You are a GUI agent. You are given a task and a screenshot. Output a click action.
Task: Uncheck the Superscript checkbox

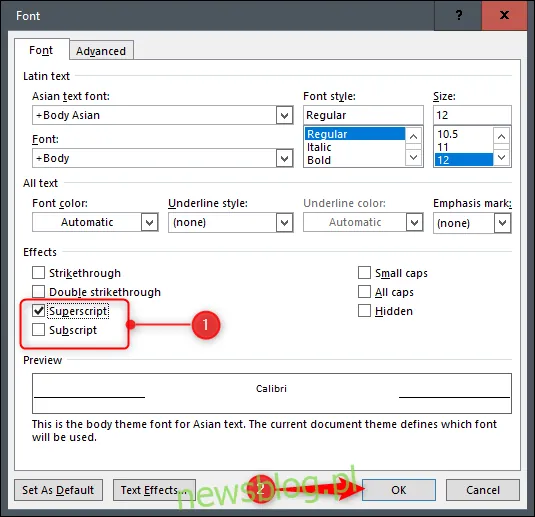38,311
